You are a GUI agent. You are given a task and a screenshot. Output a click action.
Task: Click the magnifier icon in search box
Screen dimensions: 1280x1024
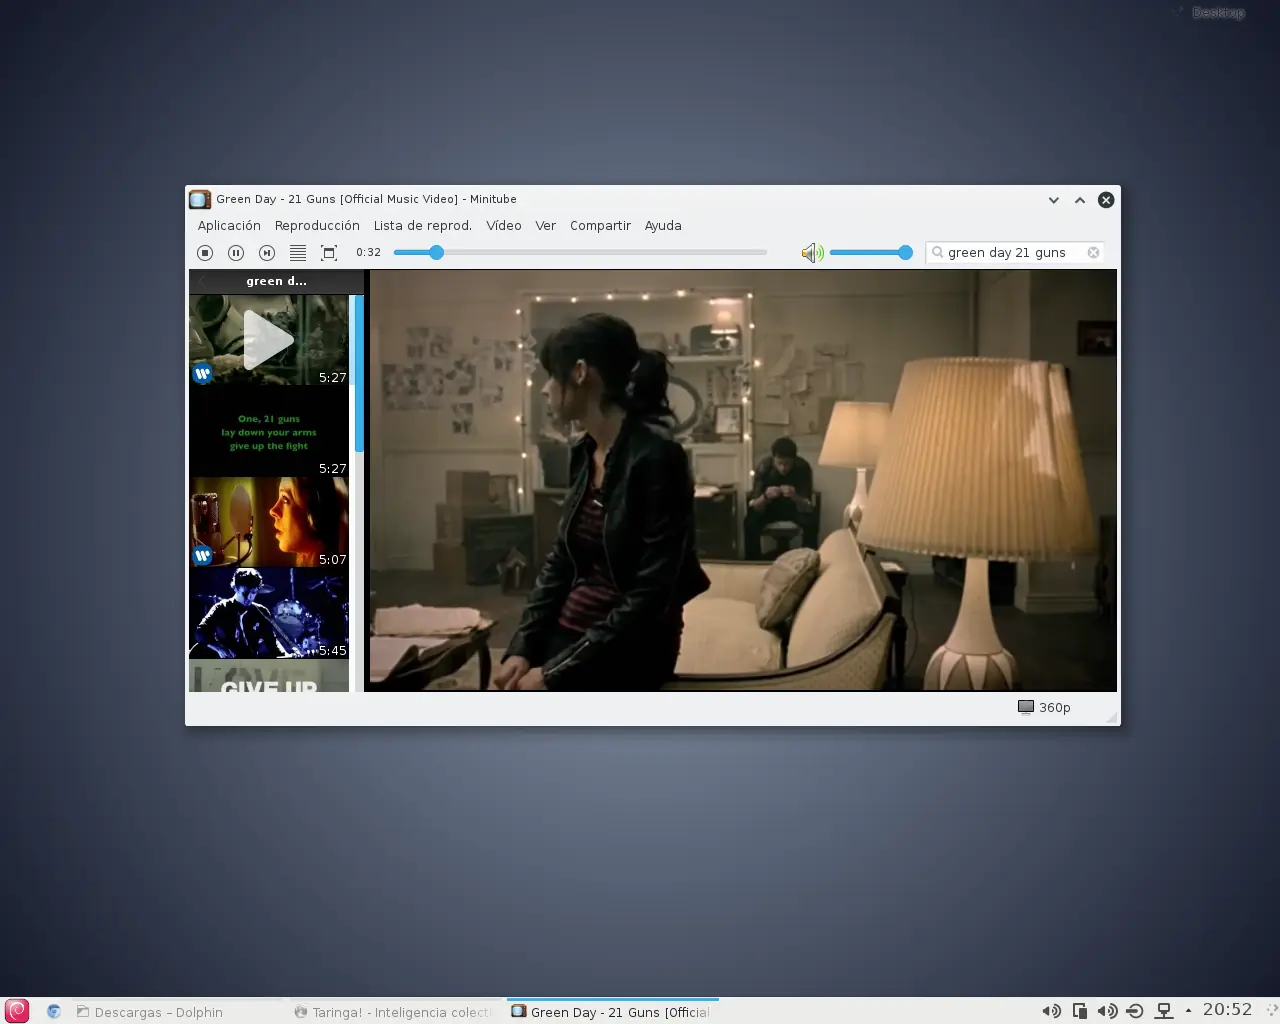click(x=937, y=253)
